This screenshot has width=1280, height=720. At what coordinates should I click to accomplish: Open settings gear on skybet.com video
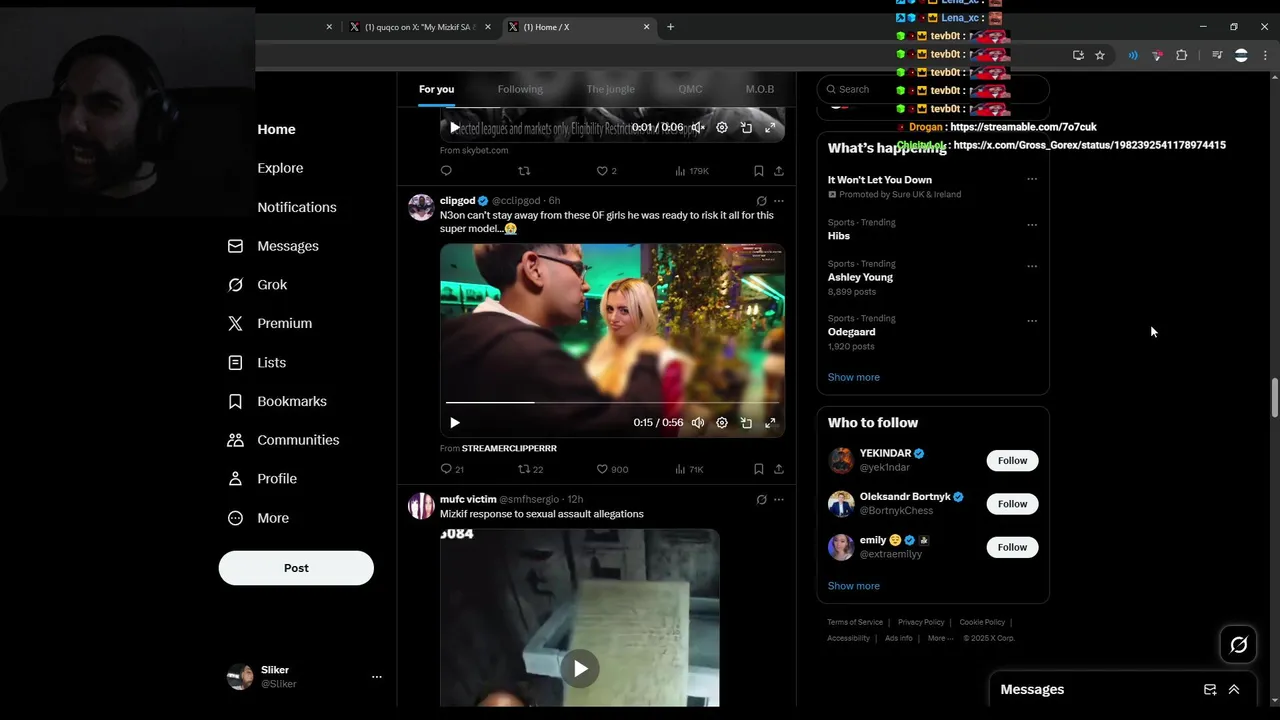point(722,127)
